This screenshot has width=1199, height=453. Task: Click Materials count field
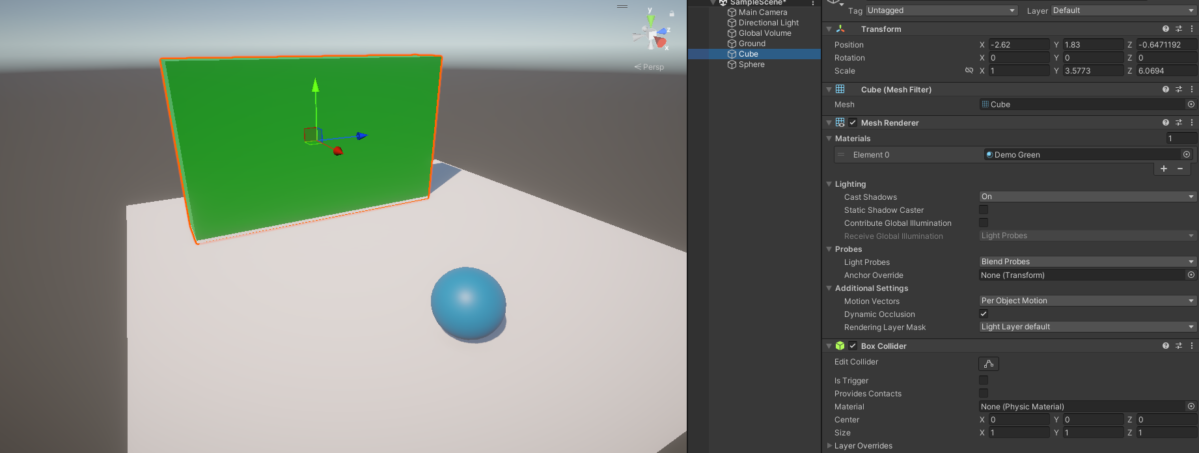[x=1180, y=139]
